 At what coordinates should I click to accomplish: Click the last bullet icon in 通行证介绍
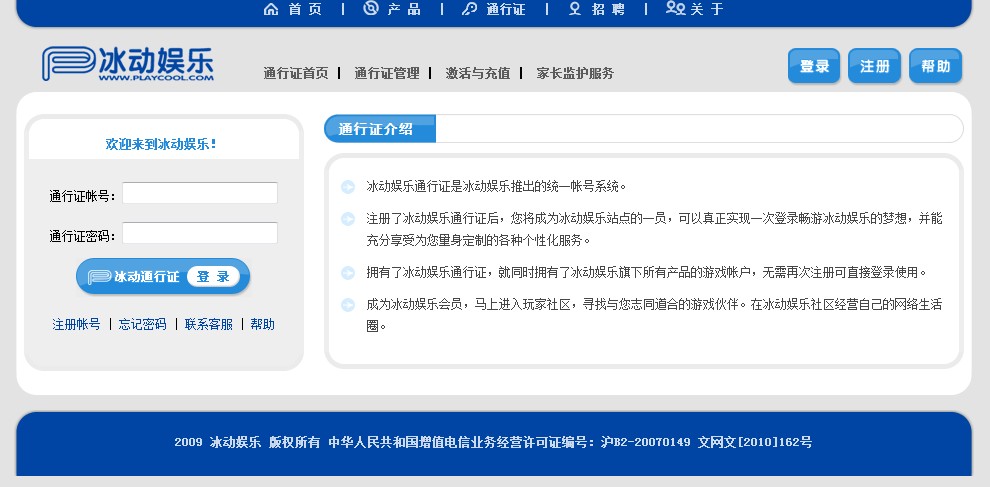coord(348,304)
